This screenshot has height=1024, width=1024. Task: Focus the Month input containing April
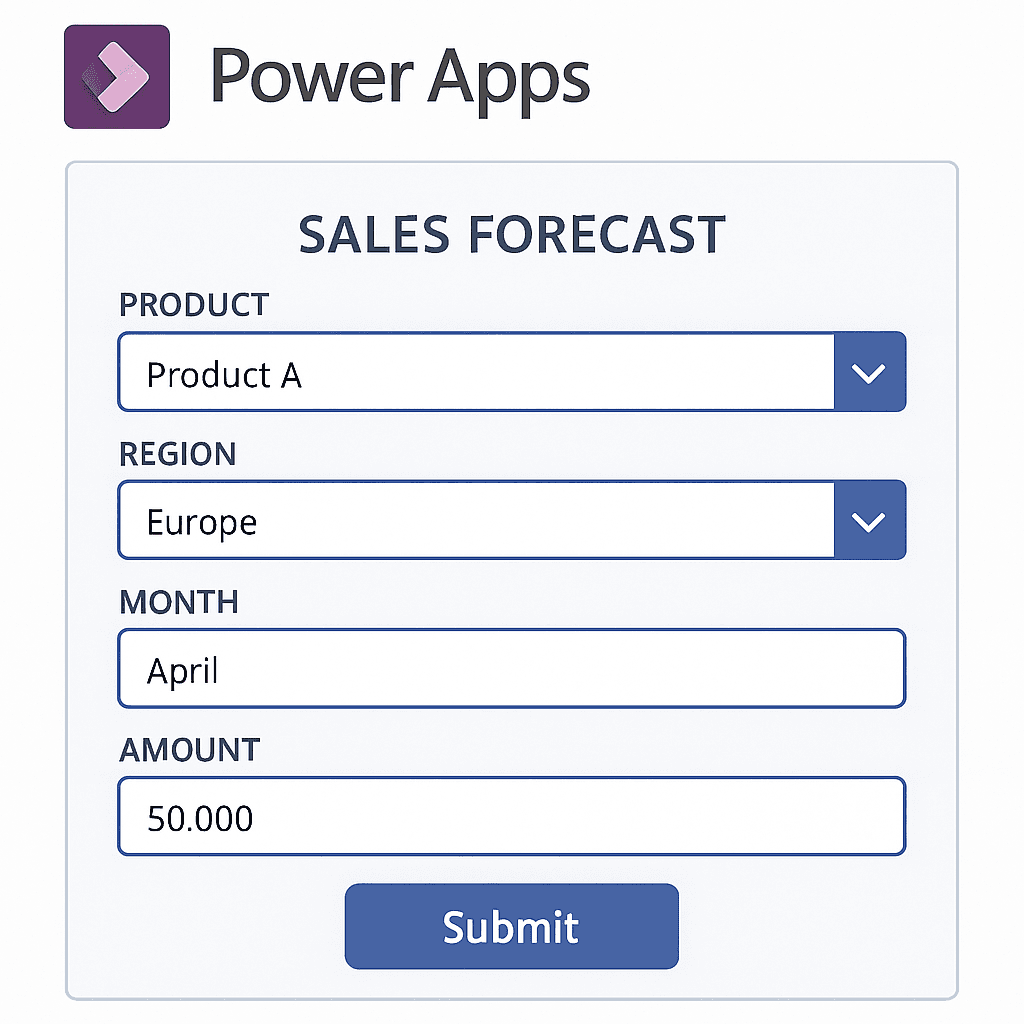click(511, 669)
